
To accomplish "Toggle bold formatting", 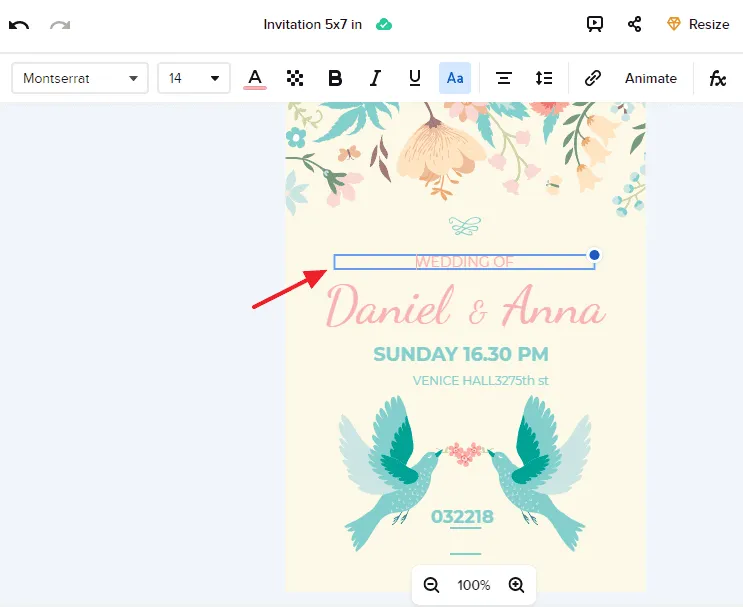I will coord(335,78).
